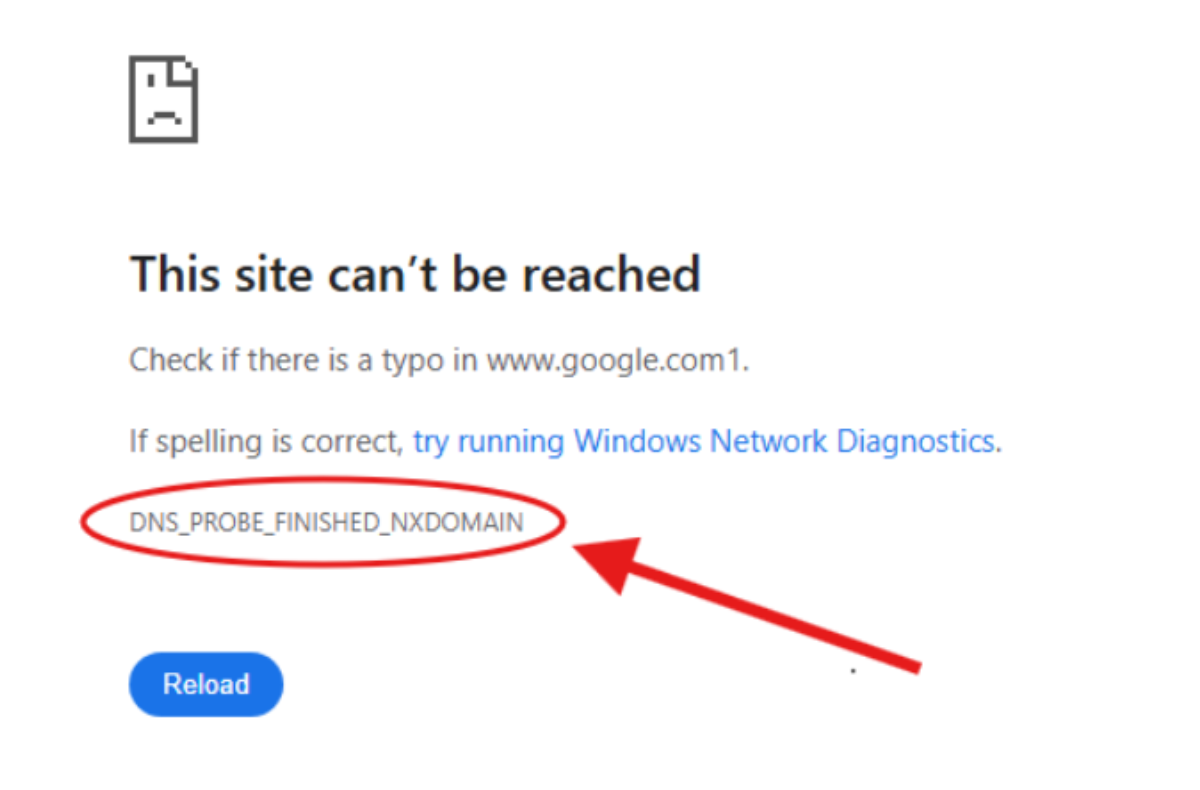This screenshot has height=790, width=1200.
Task: Click the "This site can't be reached" heading
Action: 415,273
